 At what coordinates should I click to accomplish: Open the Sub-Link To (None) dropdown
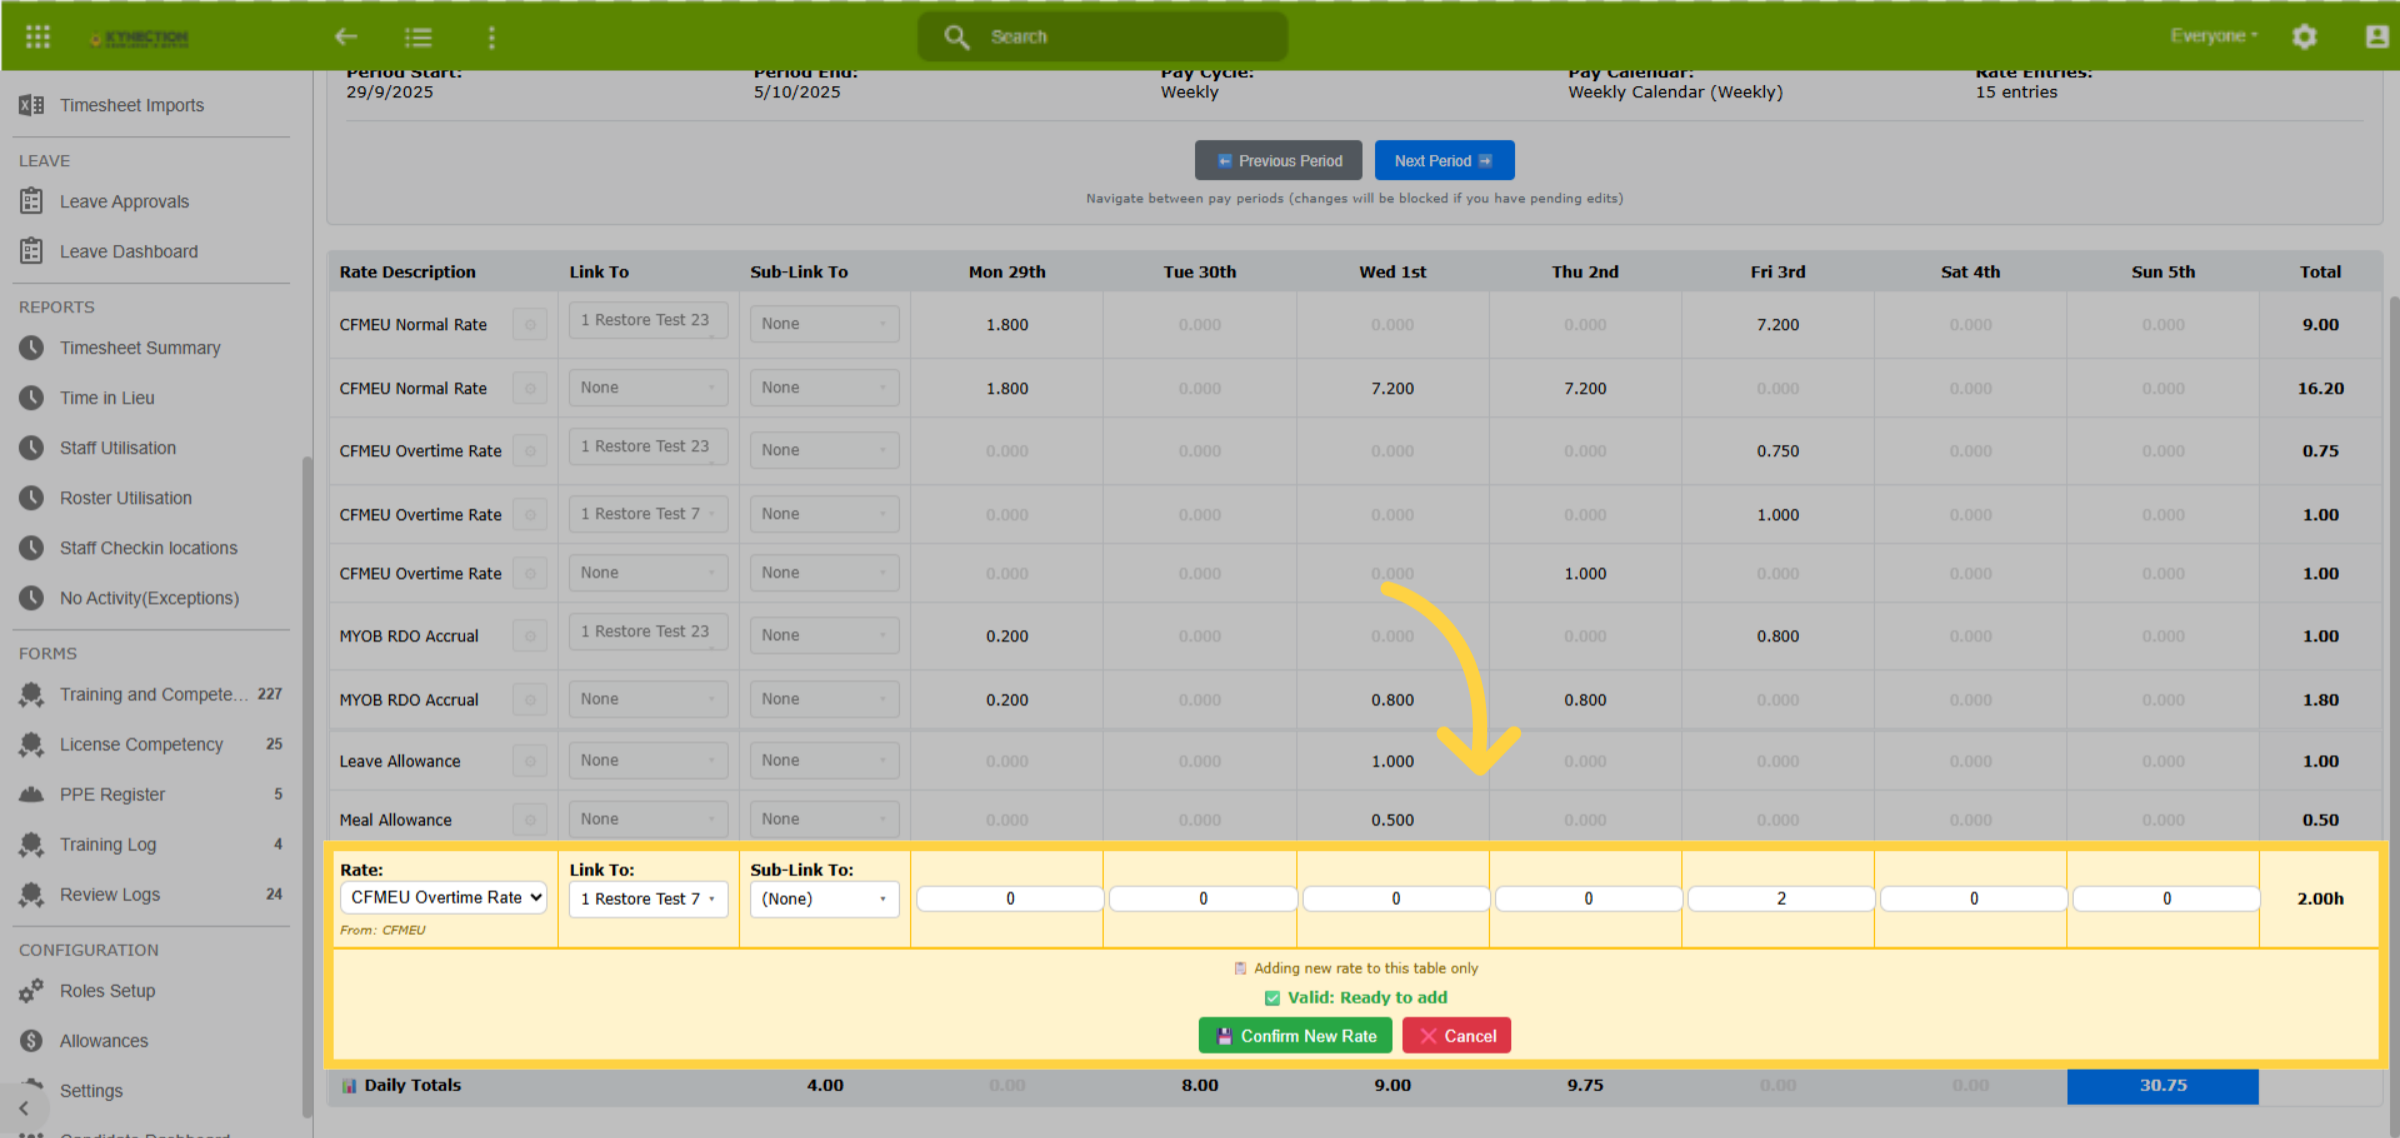824,899
